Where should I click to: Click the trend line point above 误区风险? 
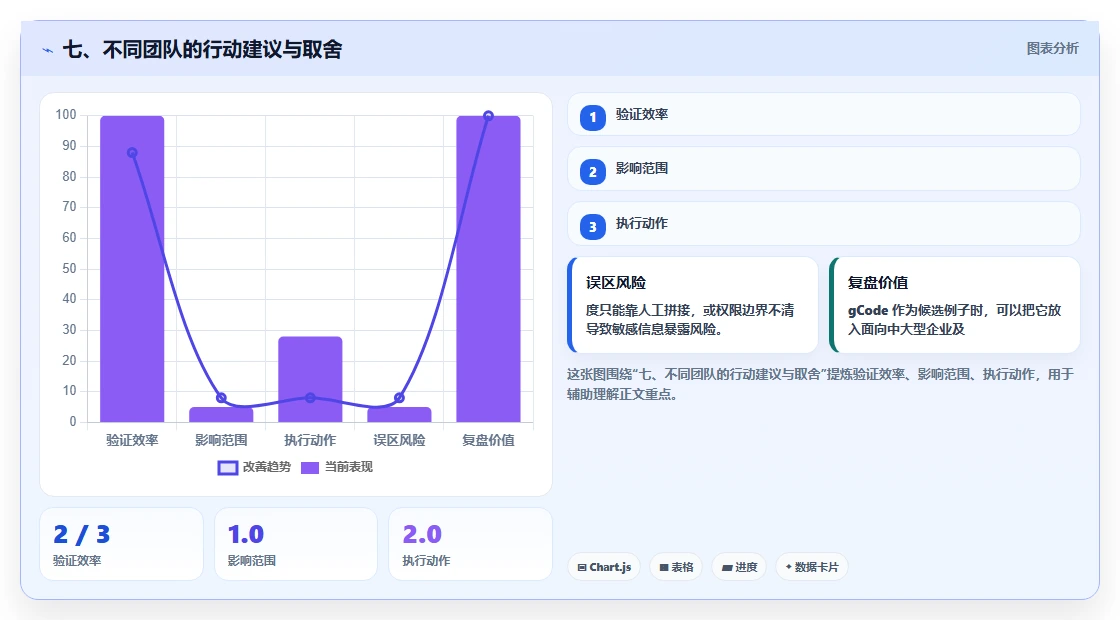pyautogui.click(x=399, y=398)
